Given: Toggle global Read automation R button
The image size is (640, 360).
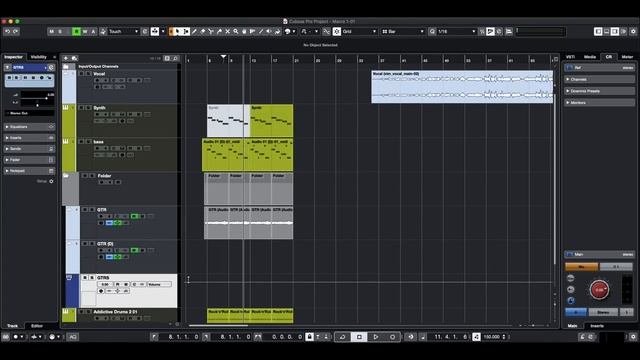Looking at the screenshot, I should point(76,31).
